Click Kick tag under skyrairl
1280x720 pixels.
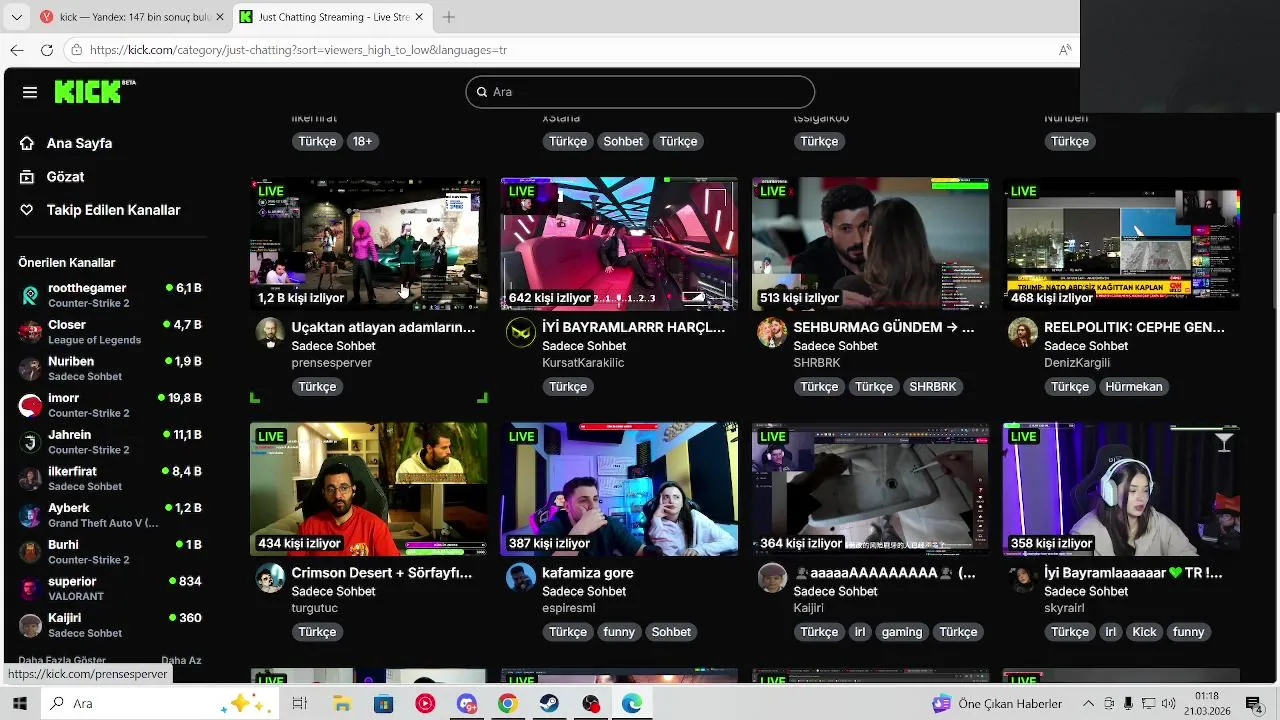pyautogui.click(x=1144, y=632)
